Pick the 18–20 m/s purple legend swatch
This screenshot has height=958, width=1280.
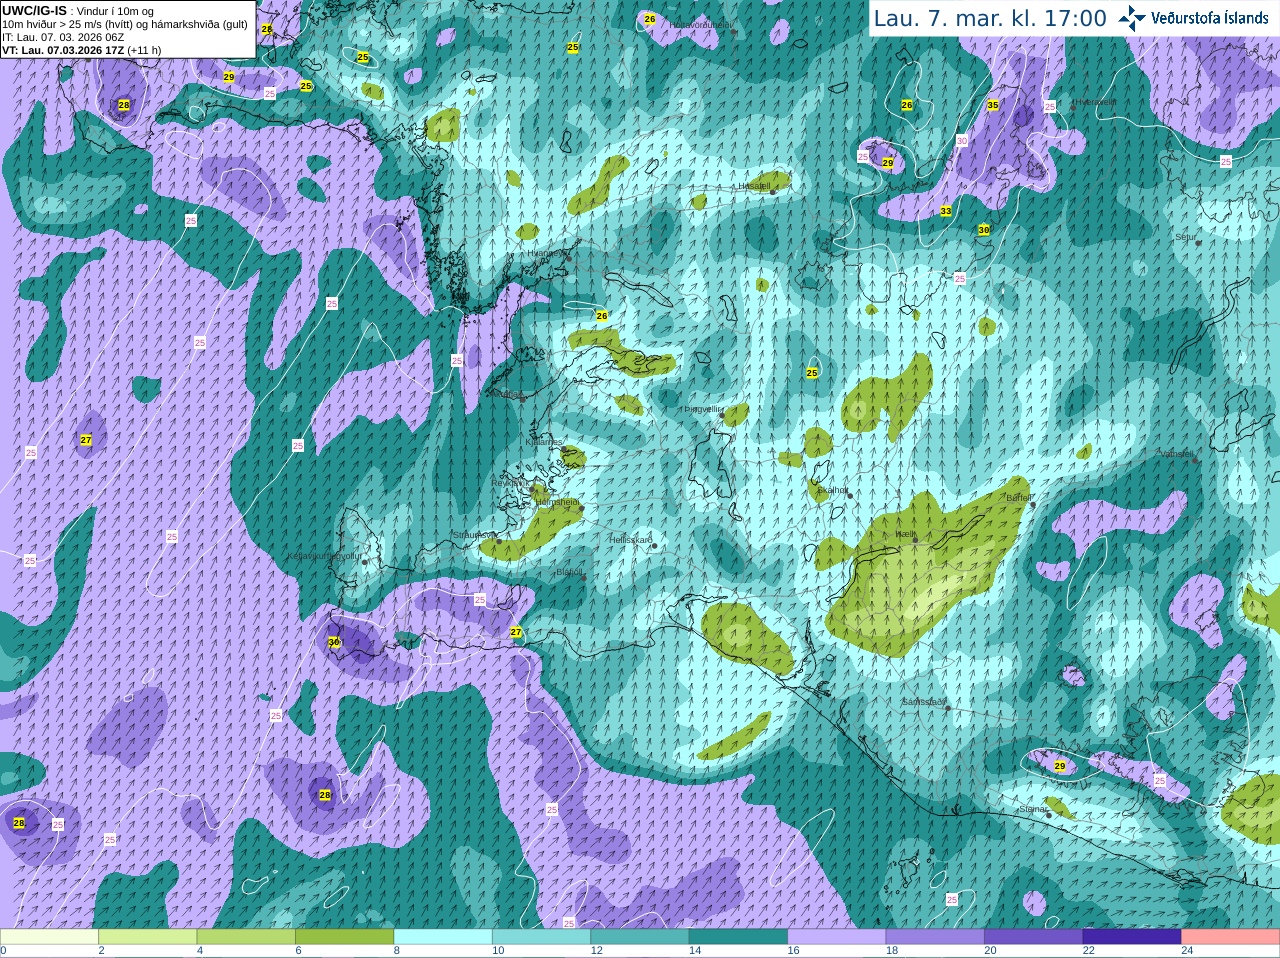pyautogui.click(x=935, y=937)
